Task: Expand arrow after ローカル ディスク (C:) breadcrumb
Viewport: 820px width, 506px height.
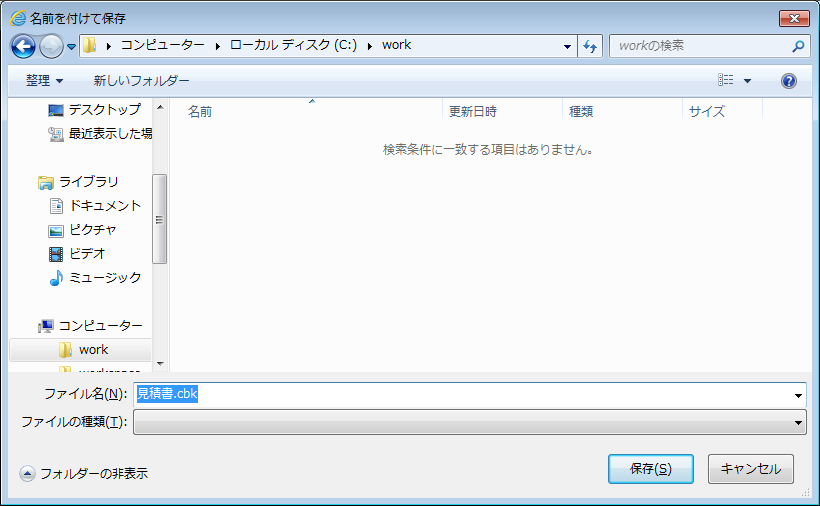Action: (370, 46)
